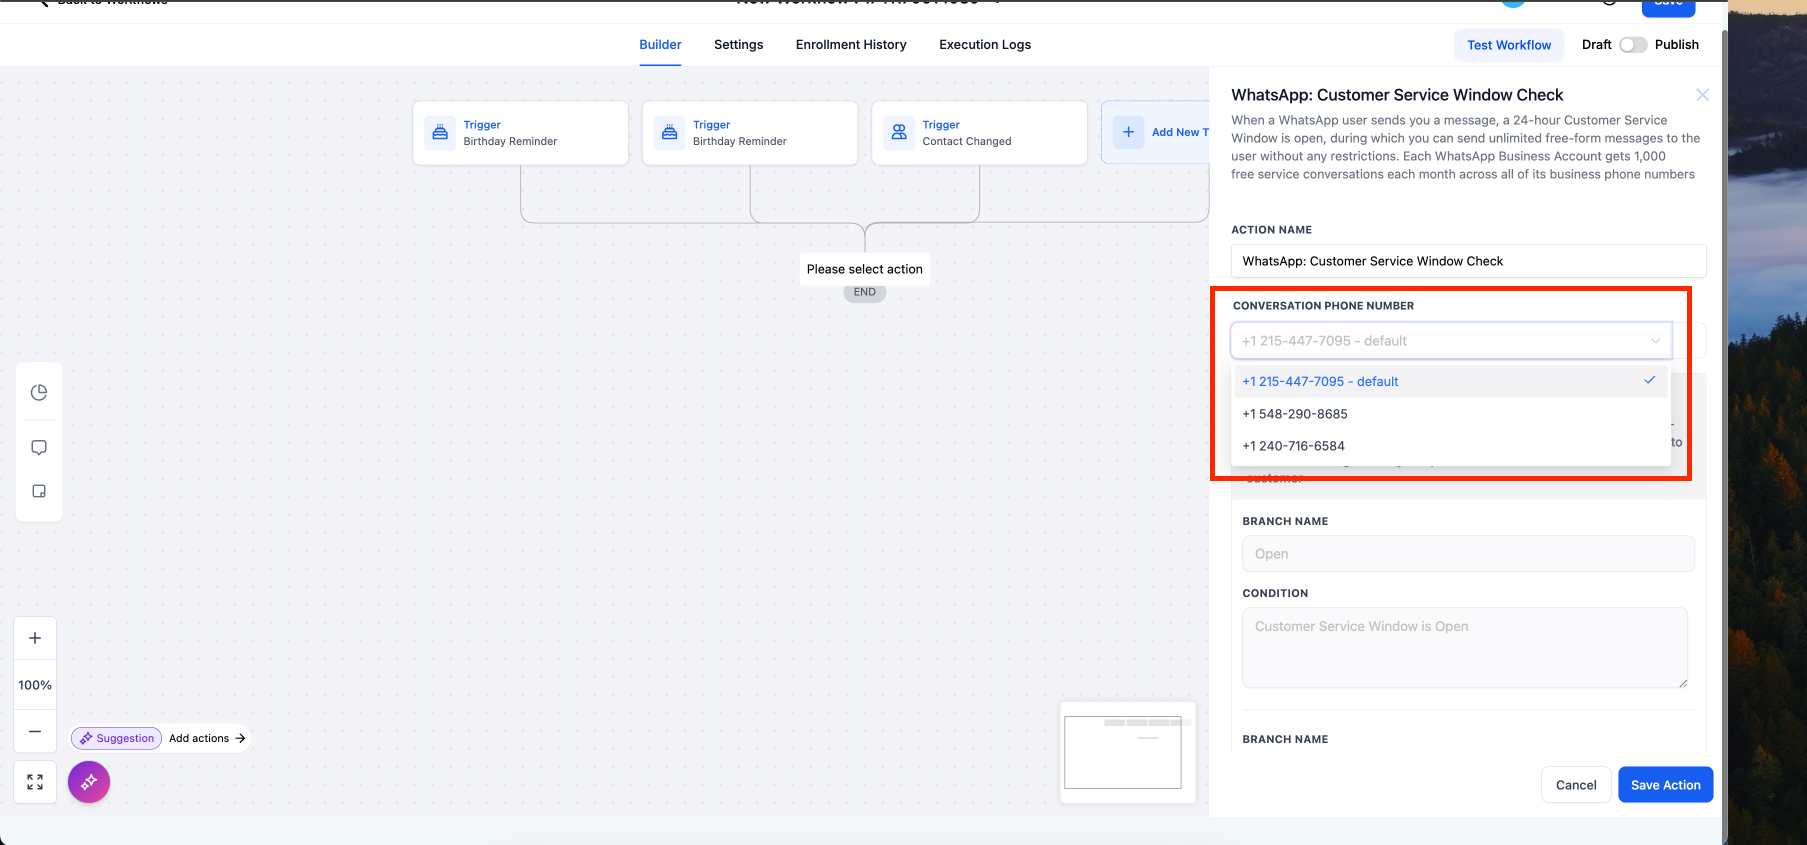Click the workflow minimap thumbnail
The image size is (1807, 845).
coord(1127,752)
